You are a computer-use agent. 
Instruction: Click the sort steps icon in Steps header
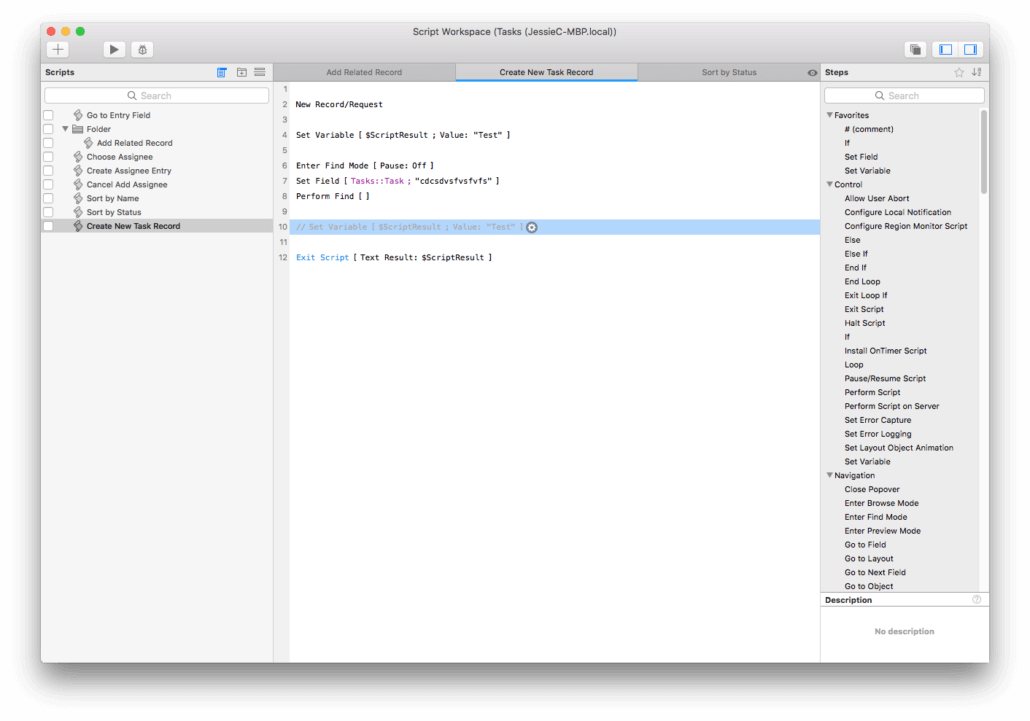click(977, 72)
